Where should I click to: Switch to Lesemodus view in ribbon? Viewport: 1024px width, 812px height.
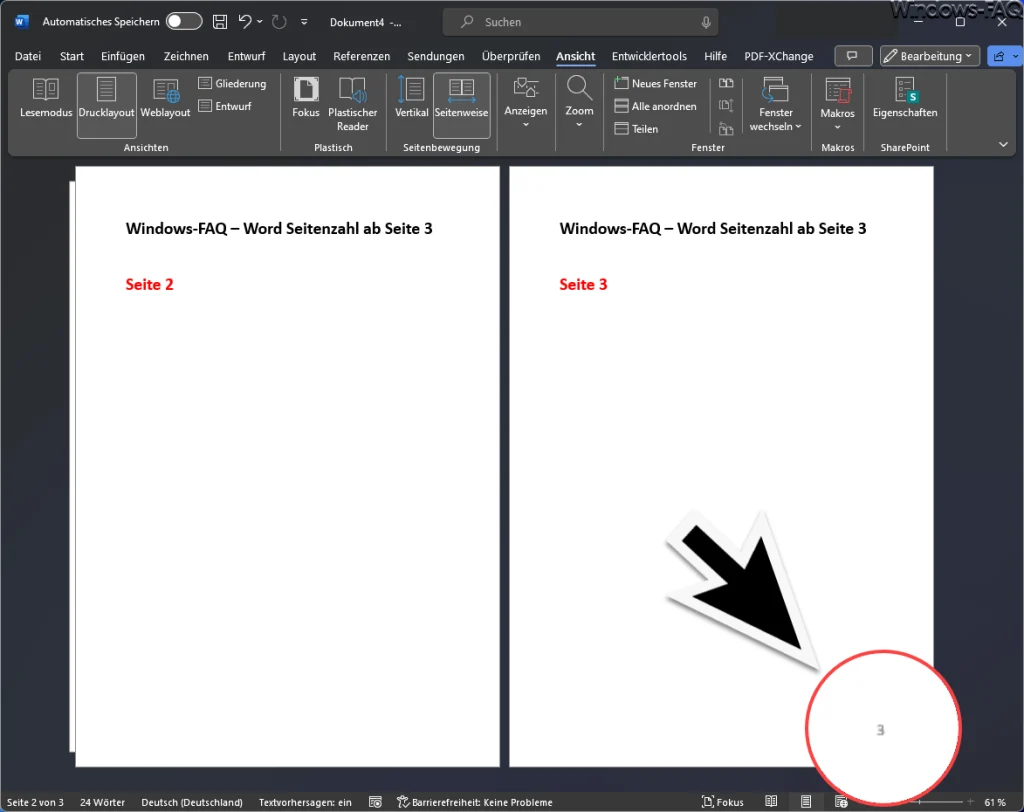click(46, 98)
